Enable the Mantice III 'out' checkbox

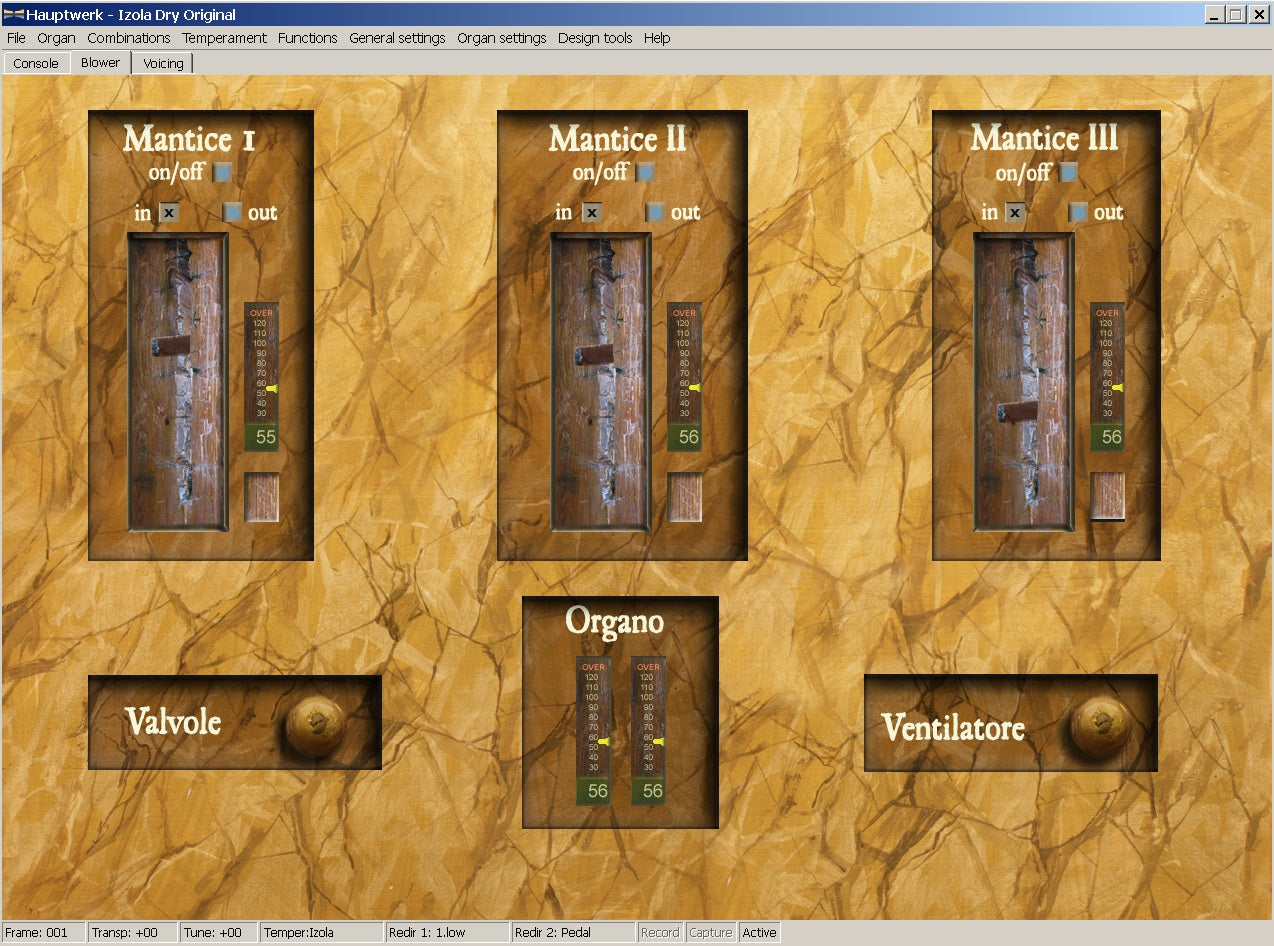click(1079, 212)
